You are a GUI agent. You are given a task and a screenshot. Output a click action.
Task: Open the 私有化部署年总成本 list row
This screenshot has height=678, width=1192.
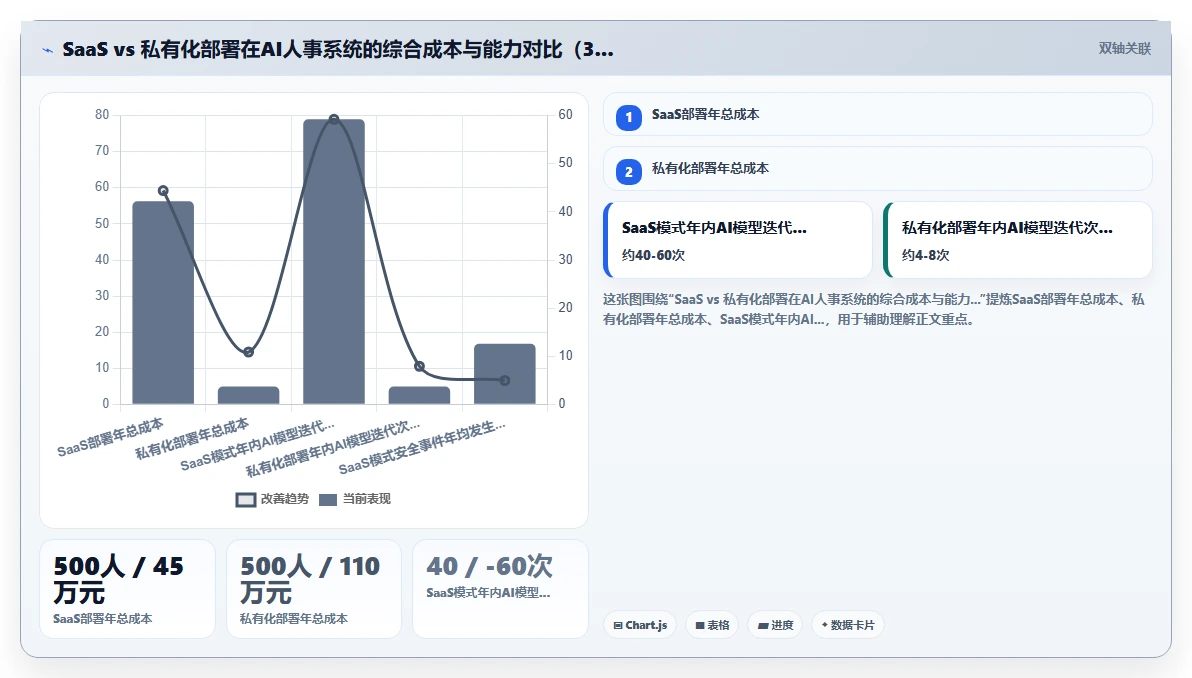click(x=877, y=169)
